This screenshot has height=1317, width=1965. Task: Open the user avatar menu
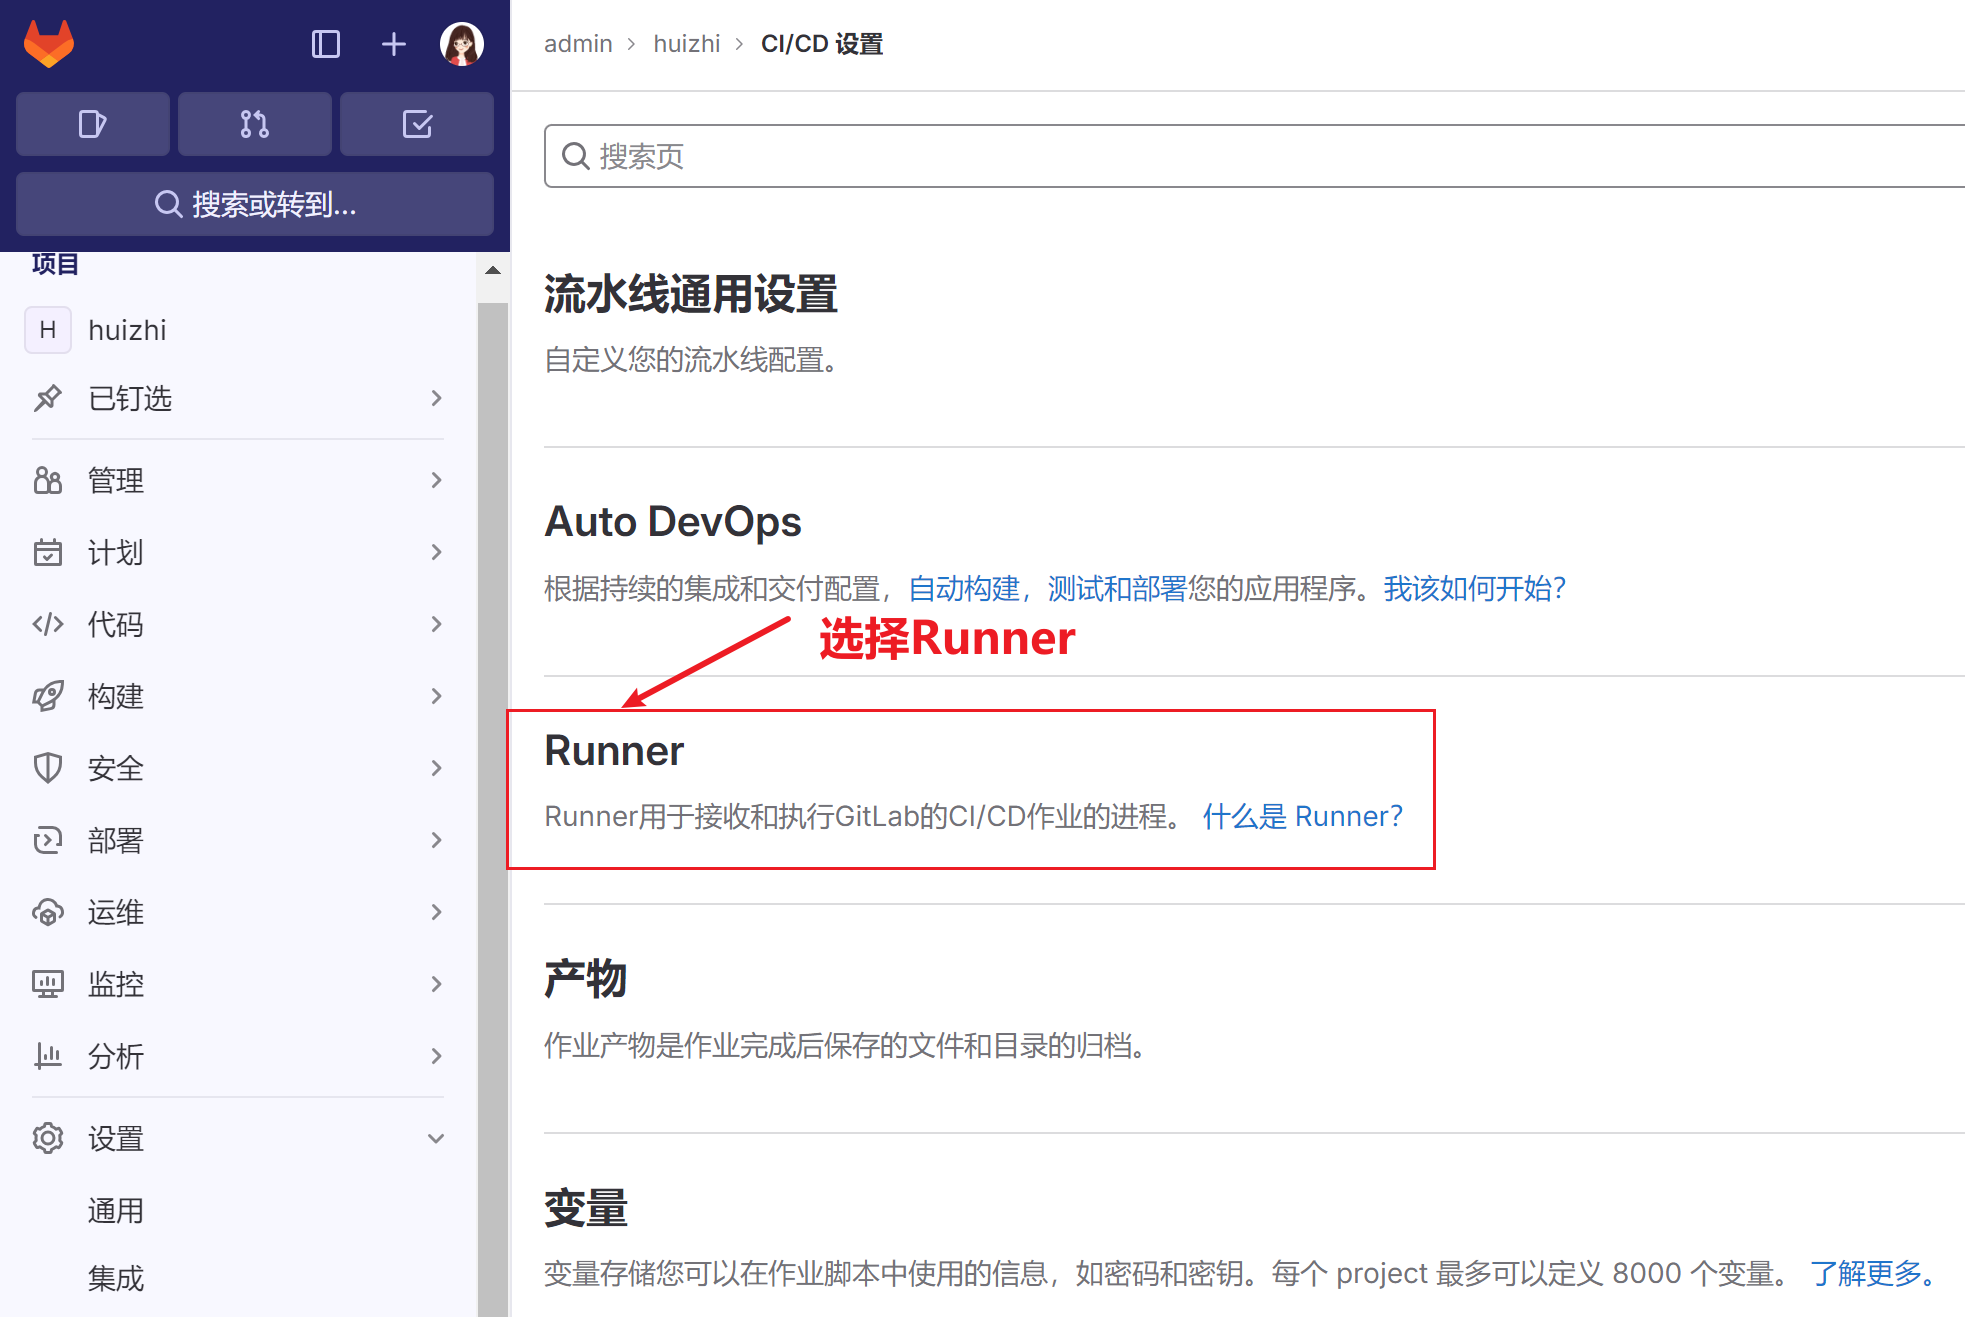(462, 44)
